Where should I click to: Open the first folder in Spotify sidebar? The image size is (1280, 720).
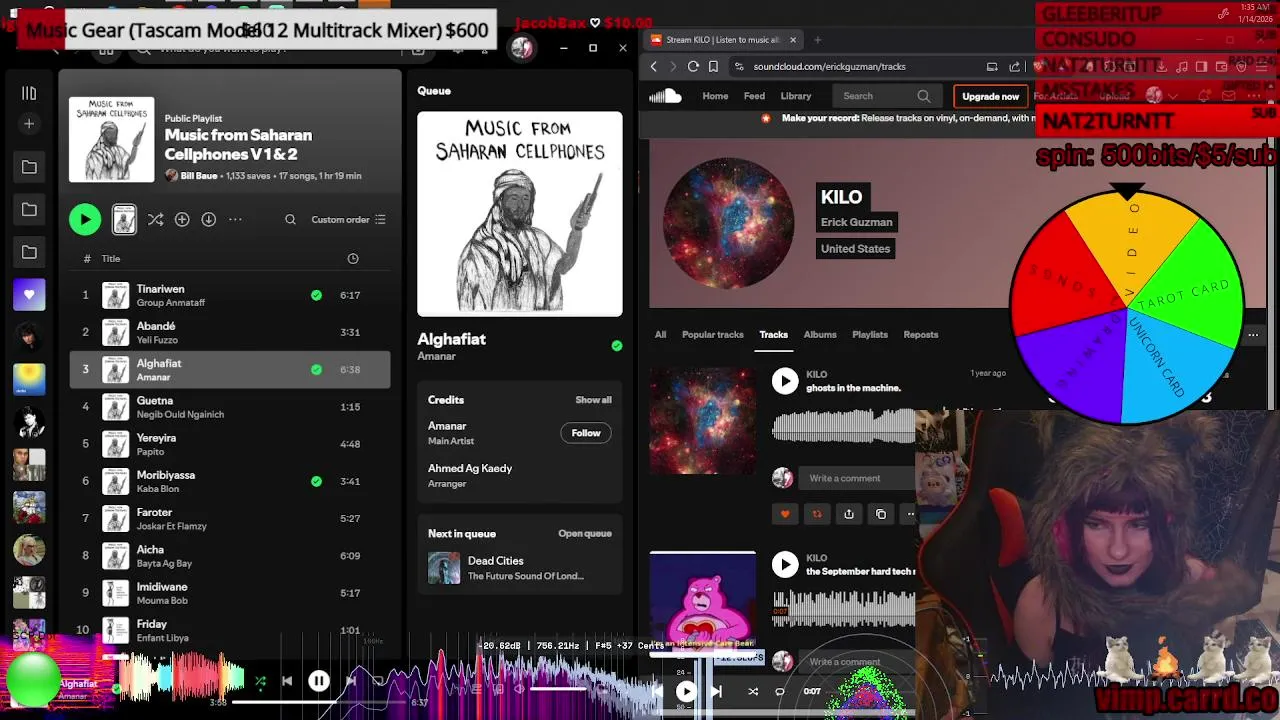[x=29, y=167]
